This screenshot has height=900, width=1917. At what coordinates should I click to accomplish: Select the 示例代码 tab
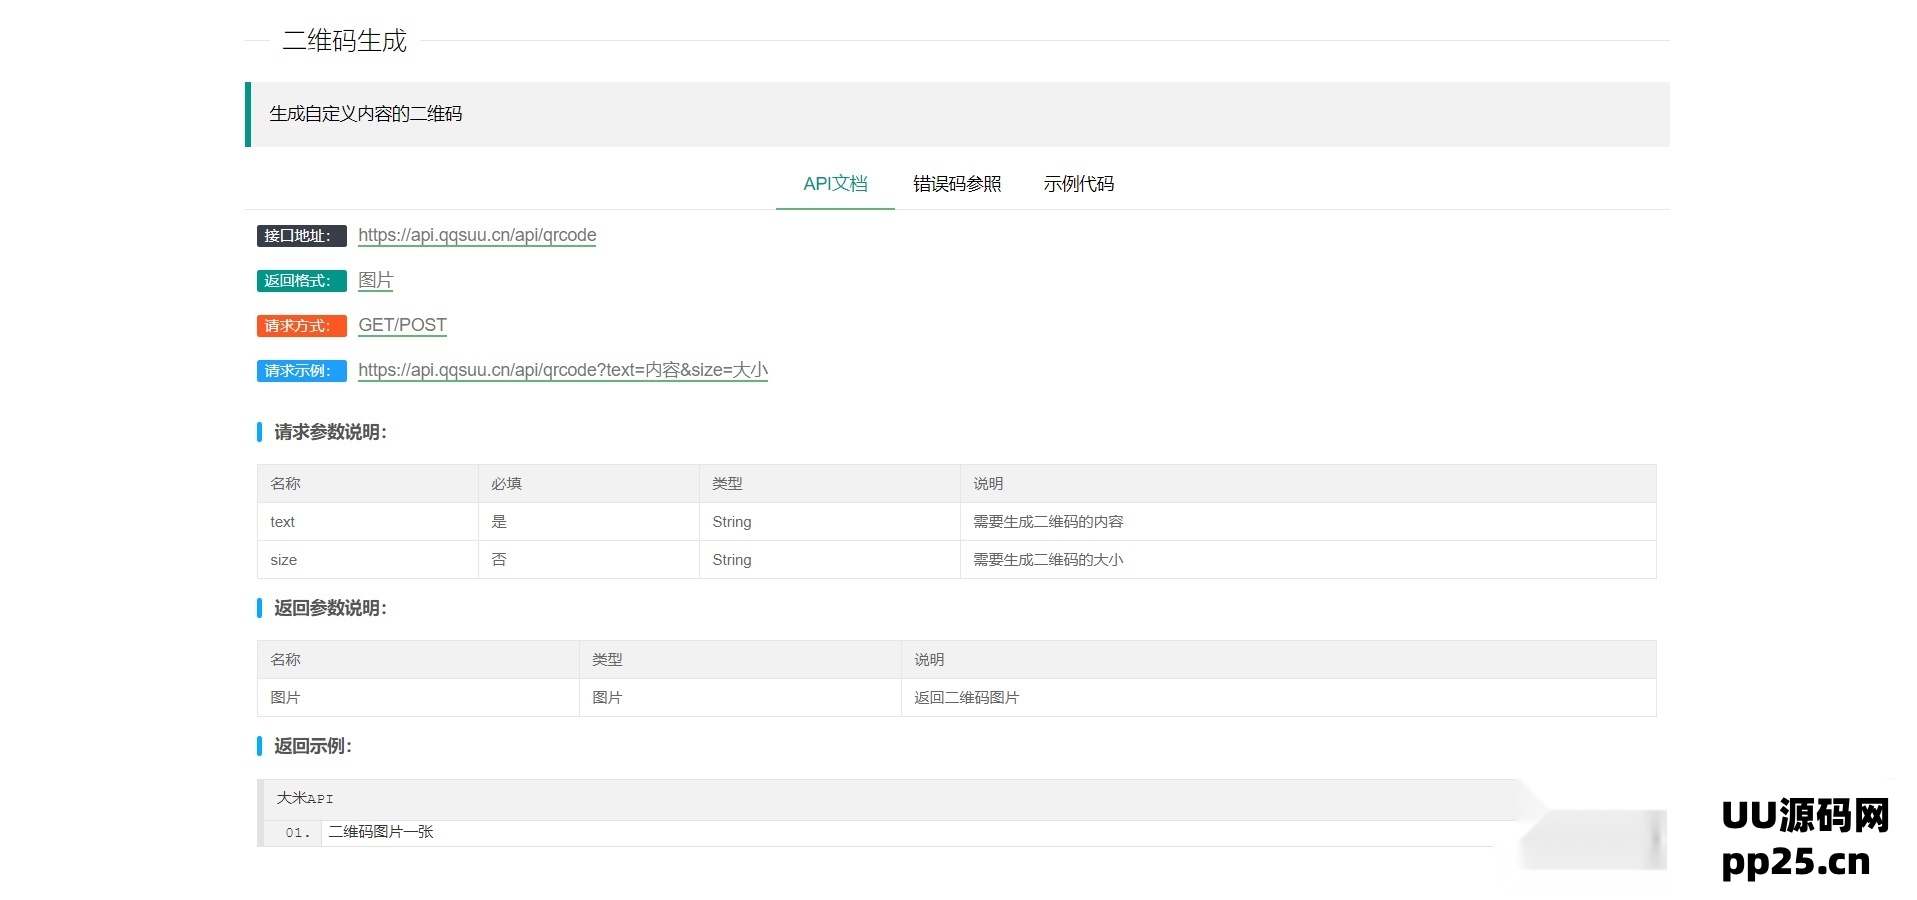(x=1078, y=184)
